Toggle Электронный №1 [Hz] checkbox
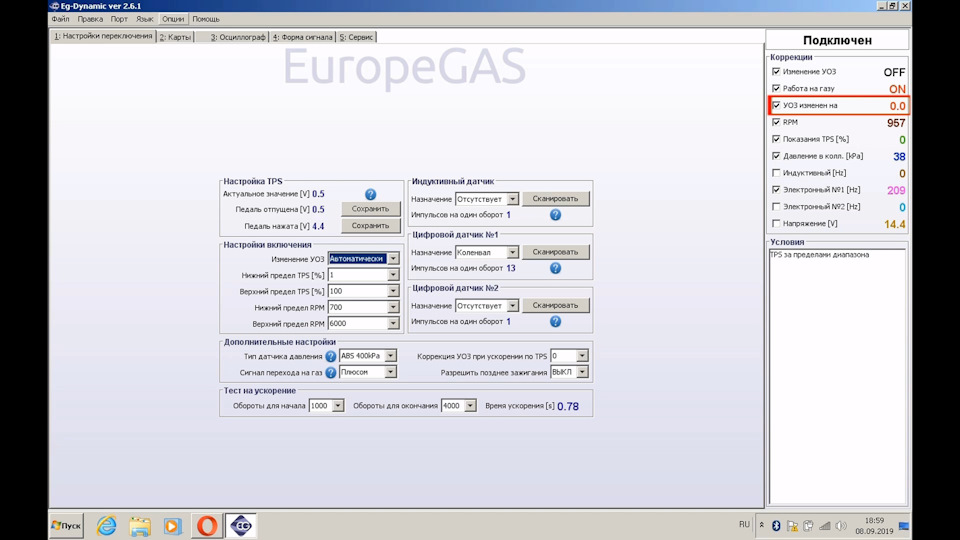Viewport: 960px width, 540px height. (776, 190)
